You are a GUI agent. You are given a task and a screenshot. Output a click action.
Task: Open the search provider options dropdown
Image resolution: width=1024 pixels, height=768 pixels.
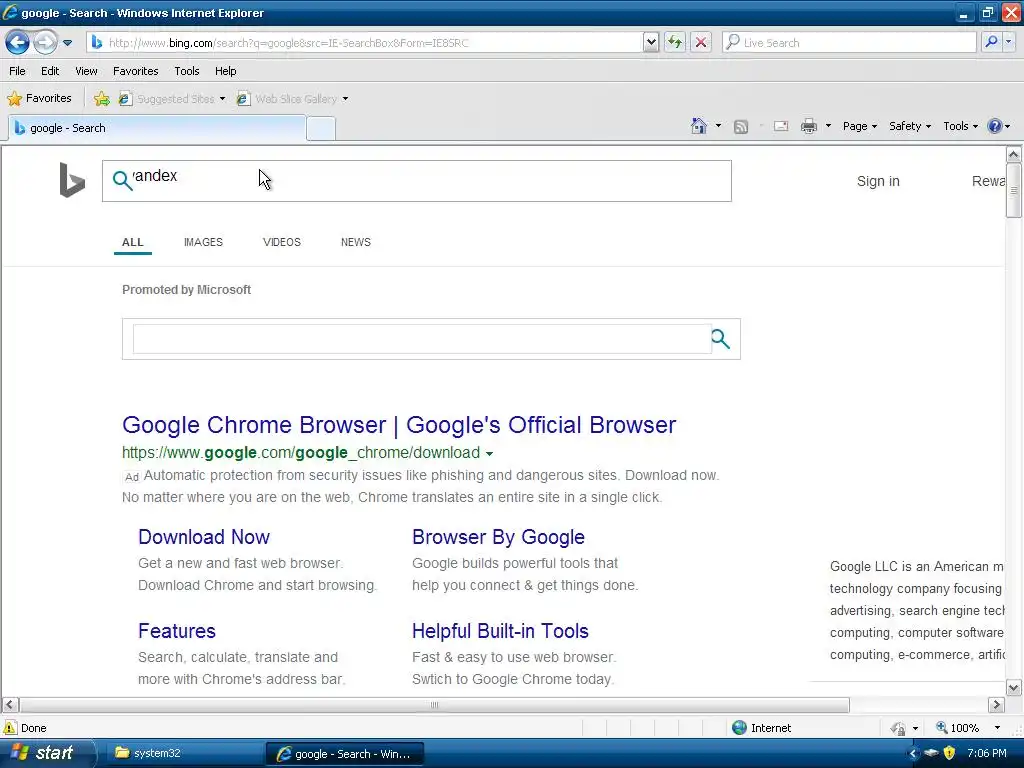pyautogui.click(x=1009, y=42)
